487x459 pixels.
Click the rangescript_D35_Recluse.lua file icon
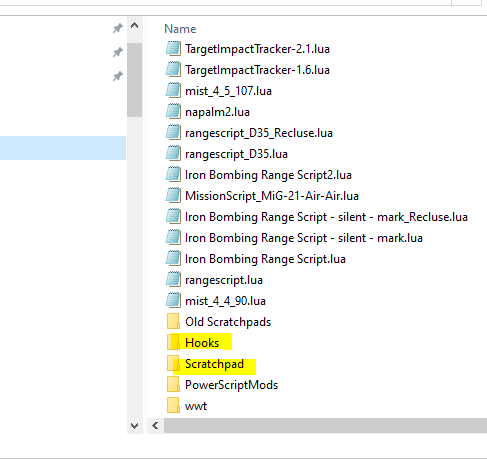click(173, 133)
